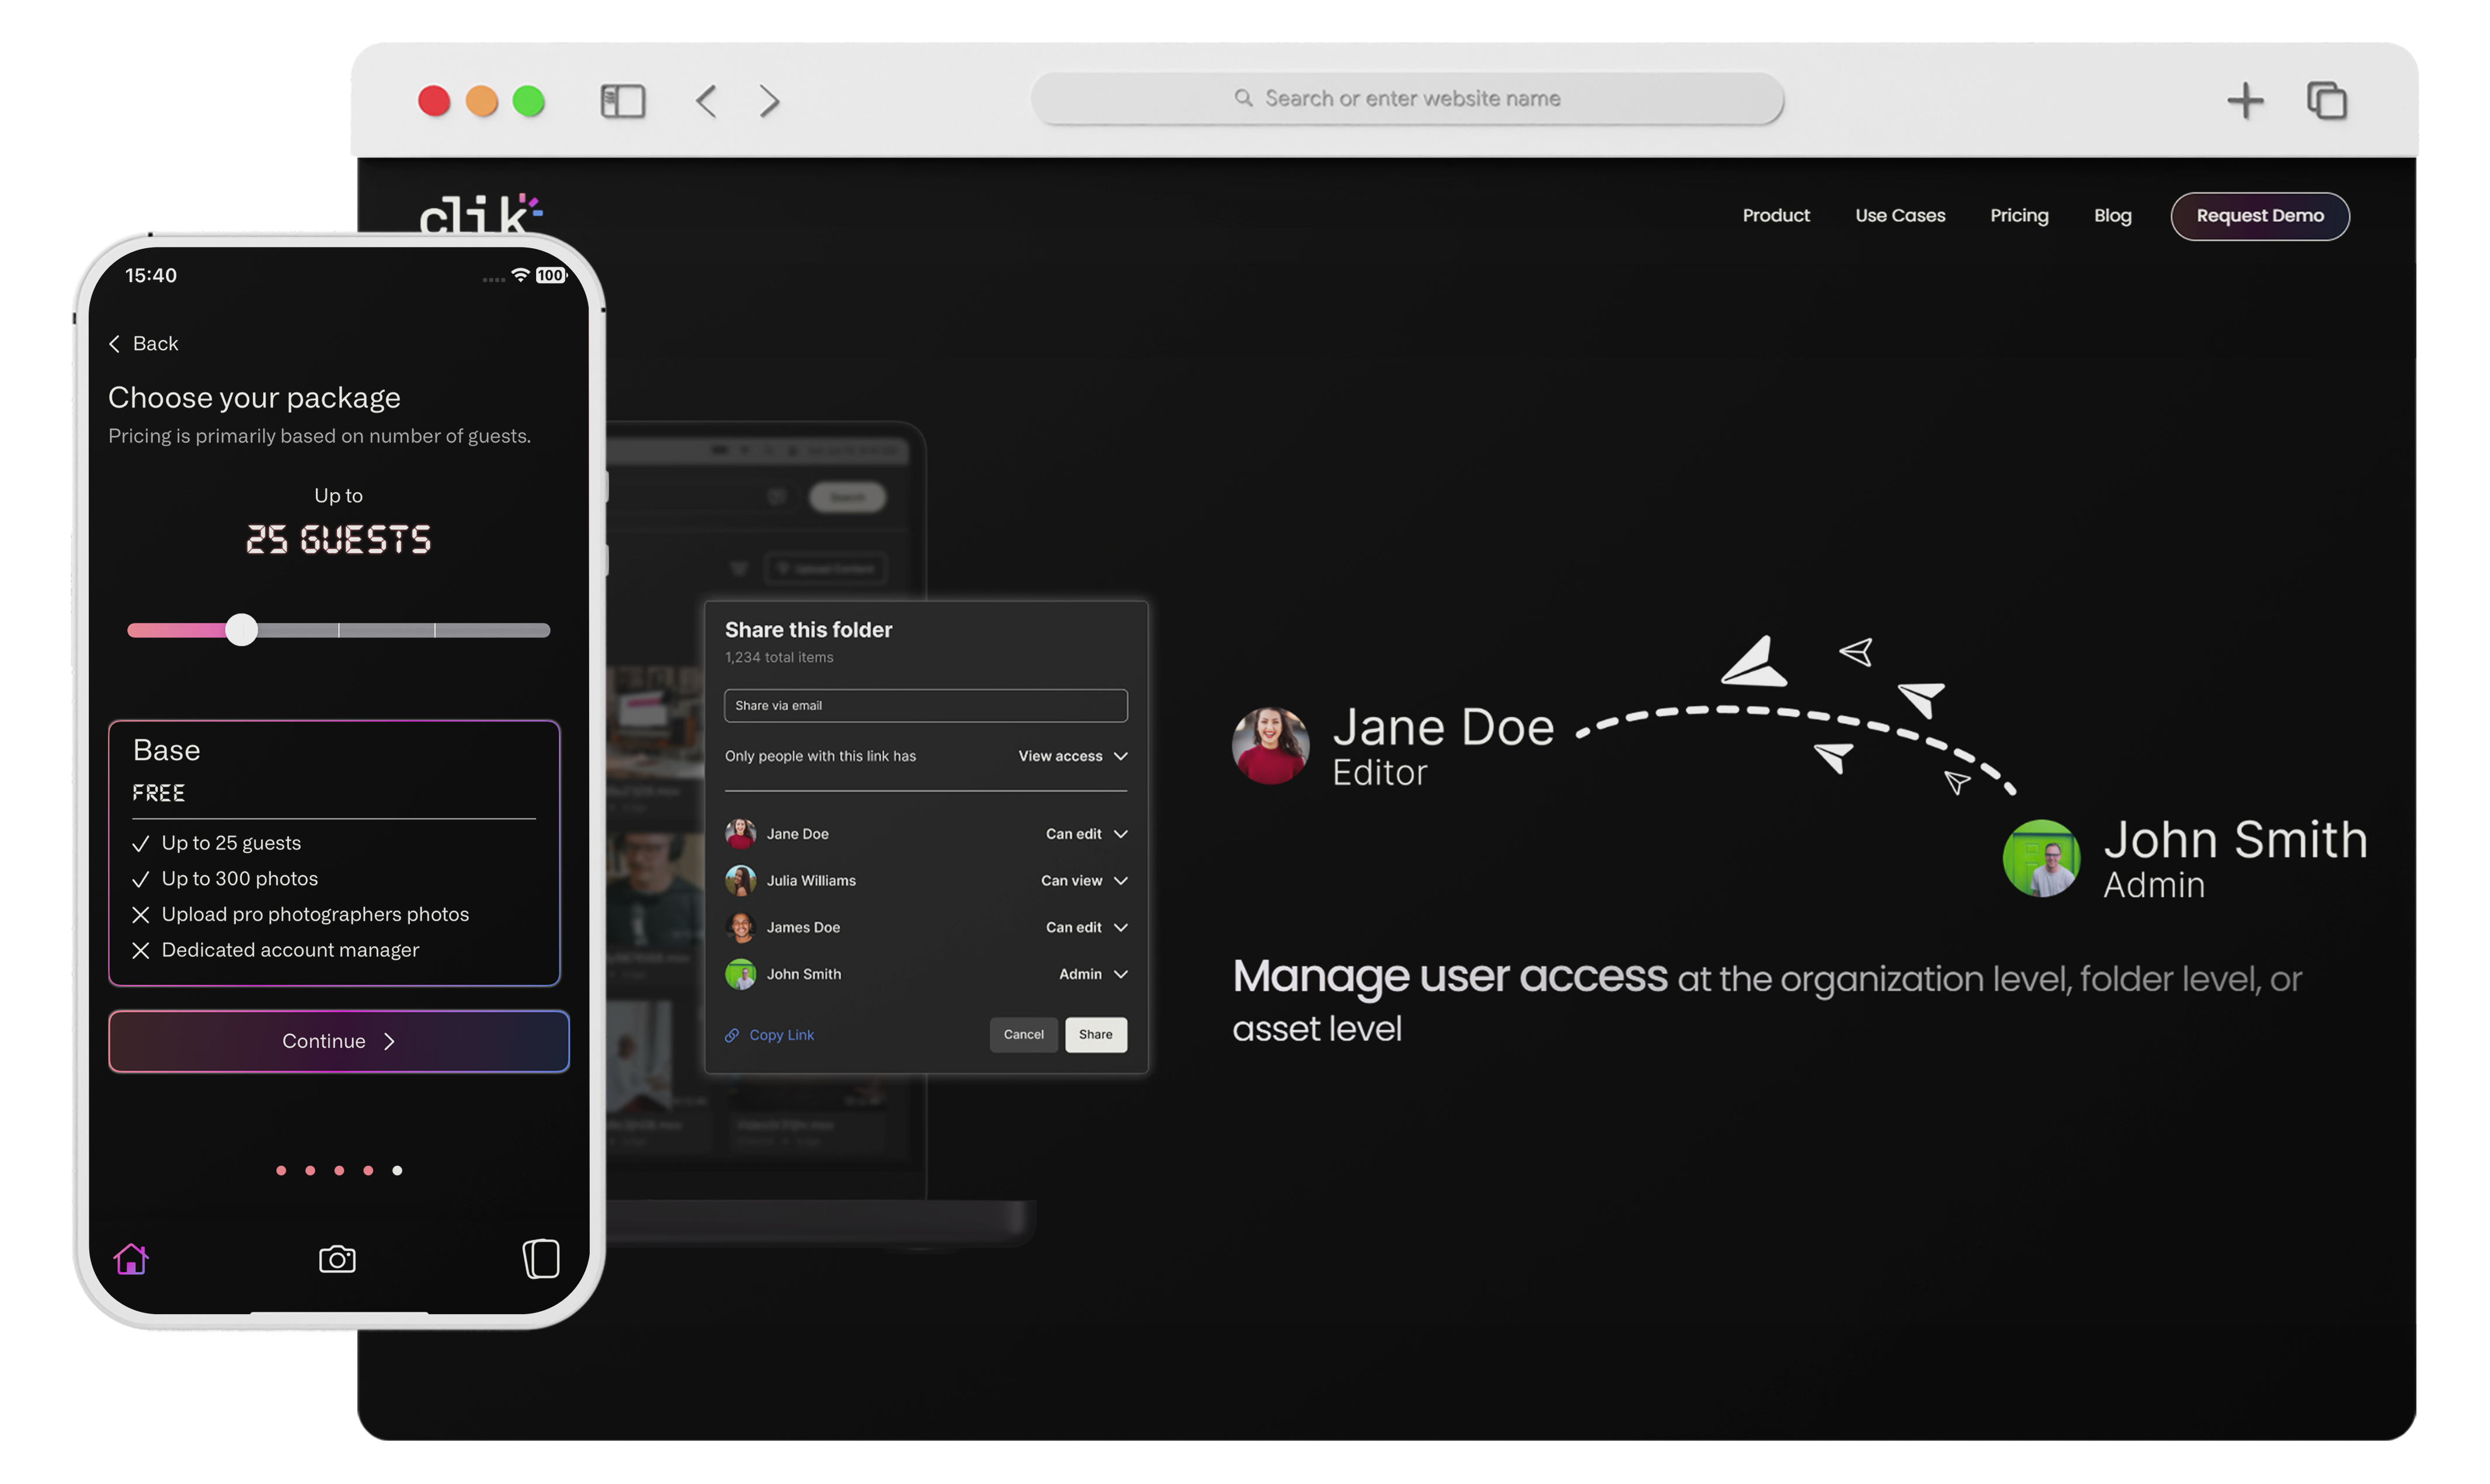Select the third pagination dot on phone

pos(339,1171)
